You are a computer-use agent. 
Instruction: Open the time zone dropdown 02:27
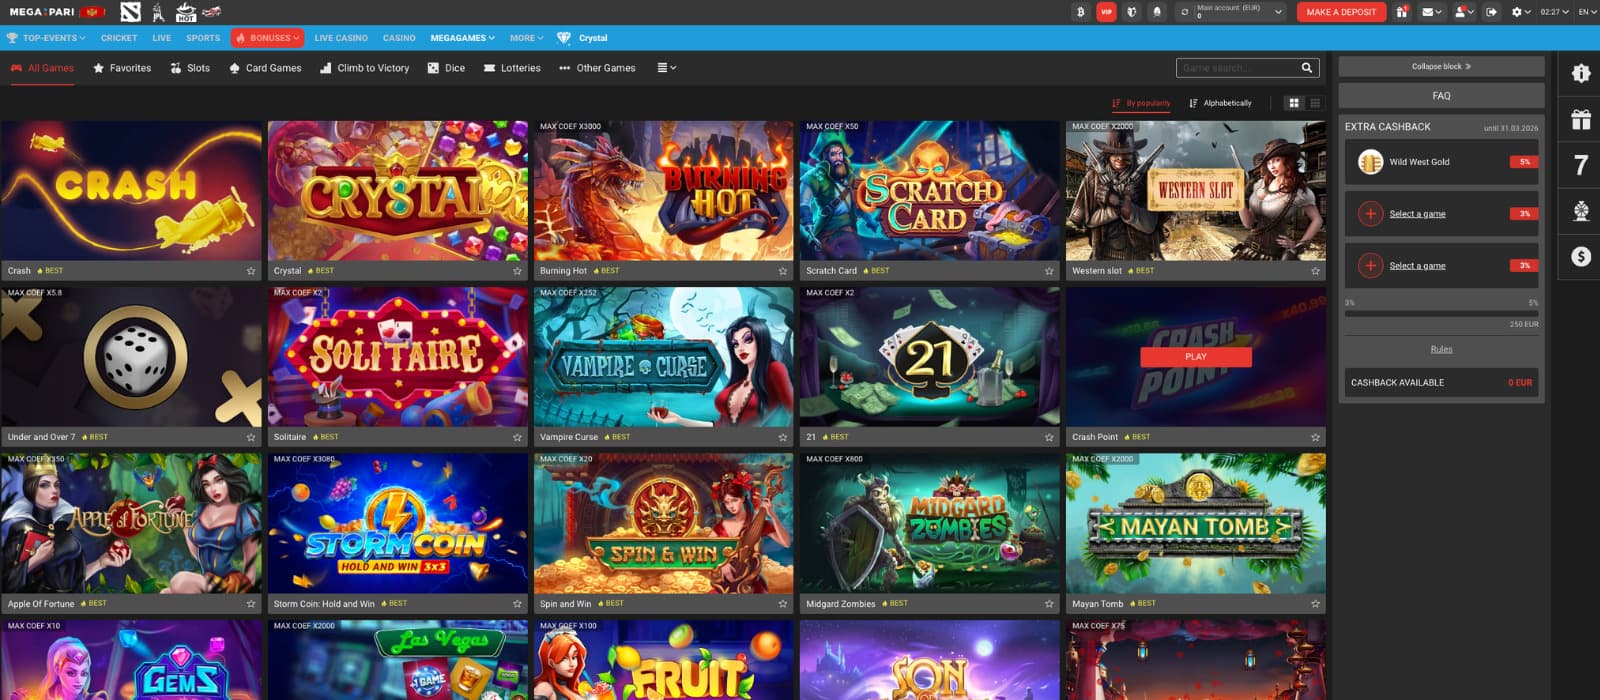[1553, 12]
